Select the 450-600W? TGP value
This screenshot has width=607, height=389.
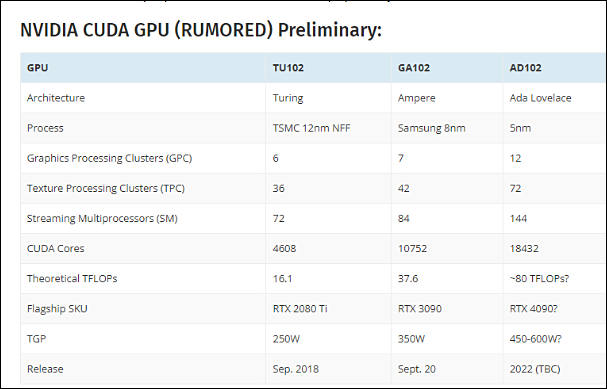tap(535, 339)
